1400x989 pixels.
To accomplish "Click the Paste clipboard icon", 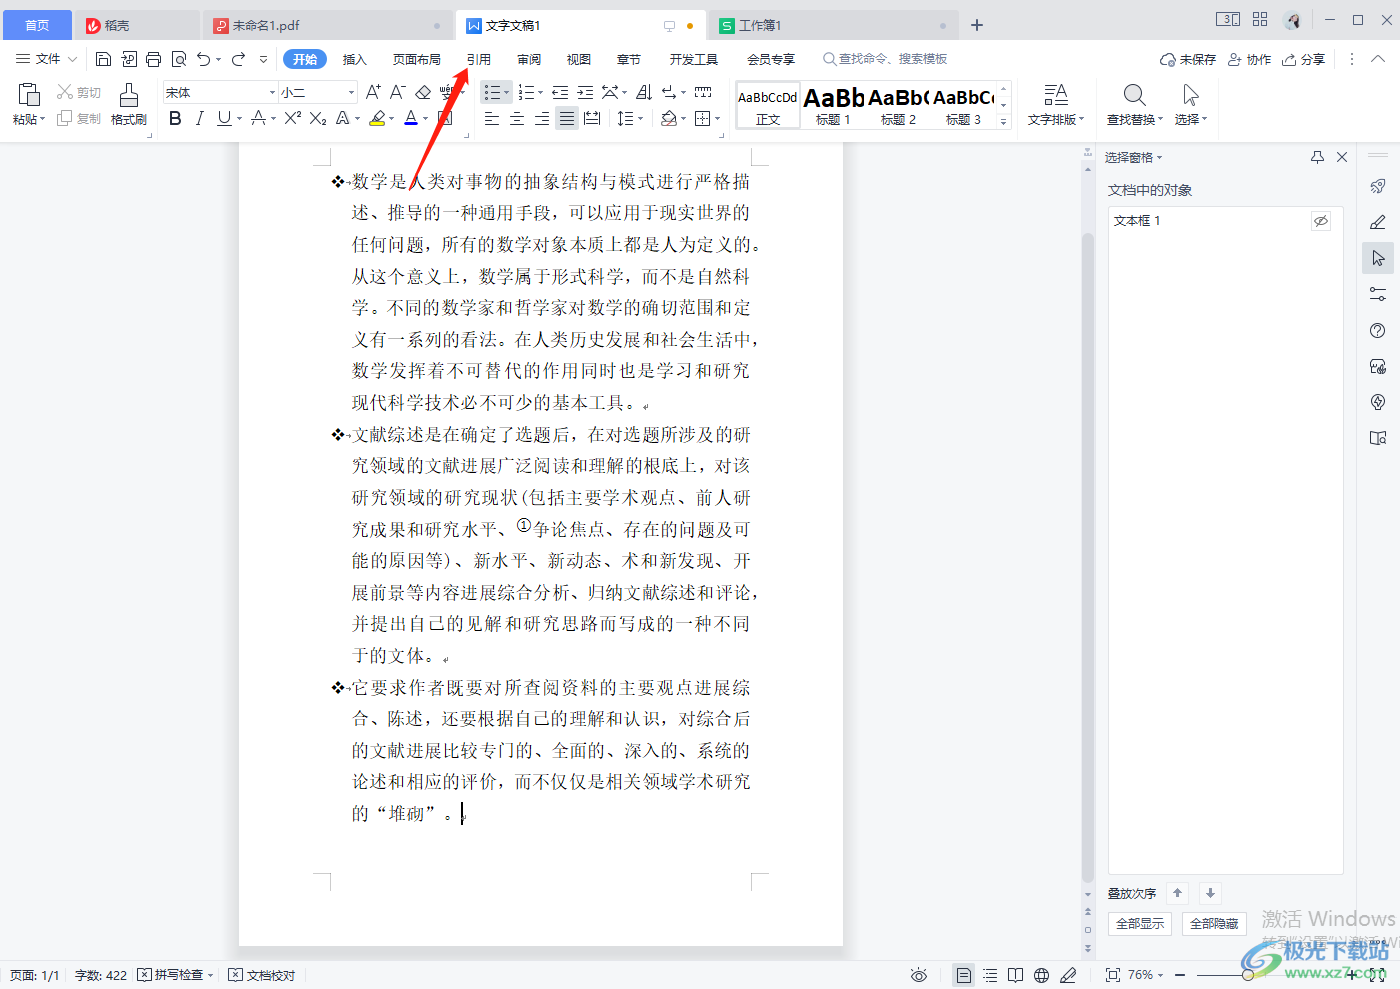I will pos(29,95).
